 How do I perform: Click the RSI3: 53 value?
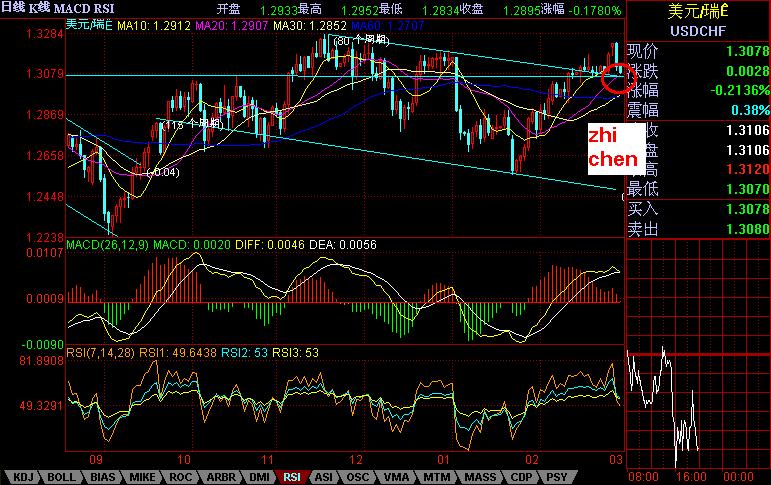click(296, 353)
